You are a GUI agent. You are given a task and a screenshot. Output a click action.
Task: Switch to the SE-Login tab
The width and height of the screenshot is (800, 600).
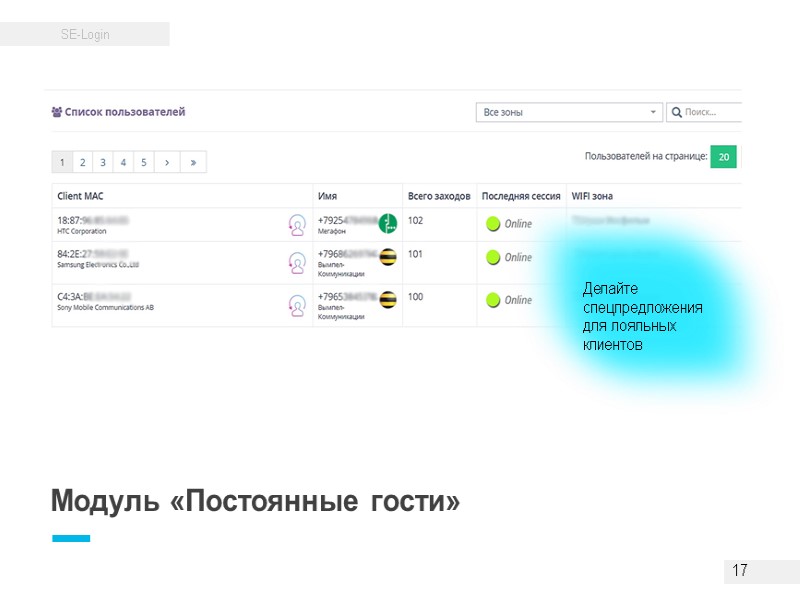coord(85,33)
